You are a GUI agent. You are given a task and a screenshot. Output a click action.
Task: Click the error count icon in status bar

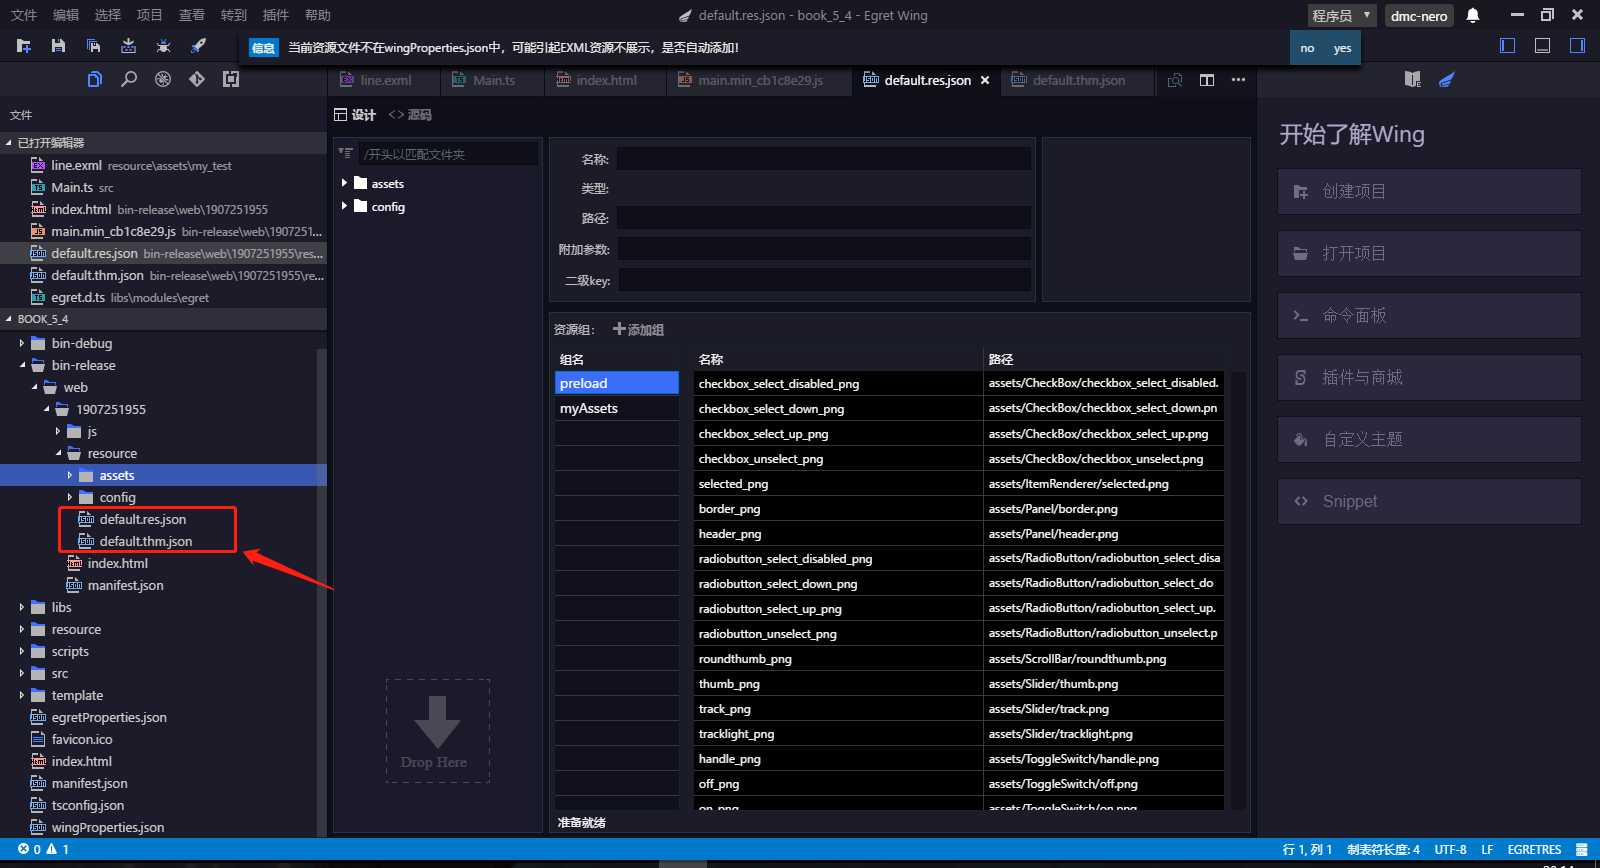tap(23, 849)
